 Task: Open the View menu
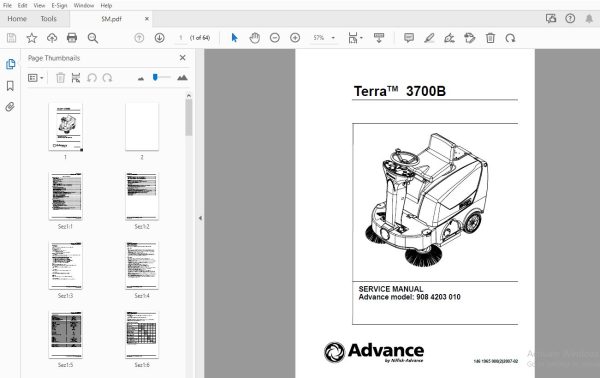pyautogui.click(x=39, y=5)
